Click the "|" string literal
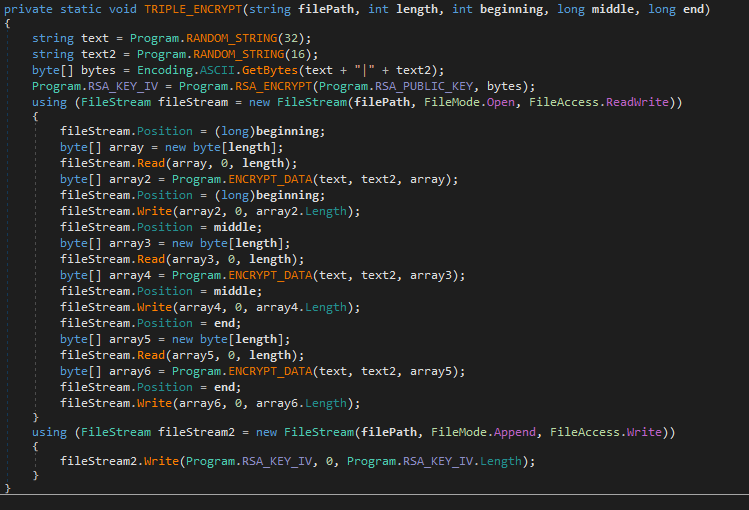Viewport: 749px width, 510px height. click(365, 70)
